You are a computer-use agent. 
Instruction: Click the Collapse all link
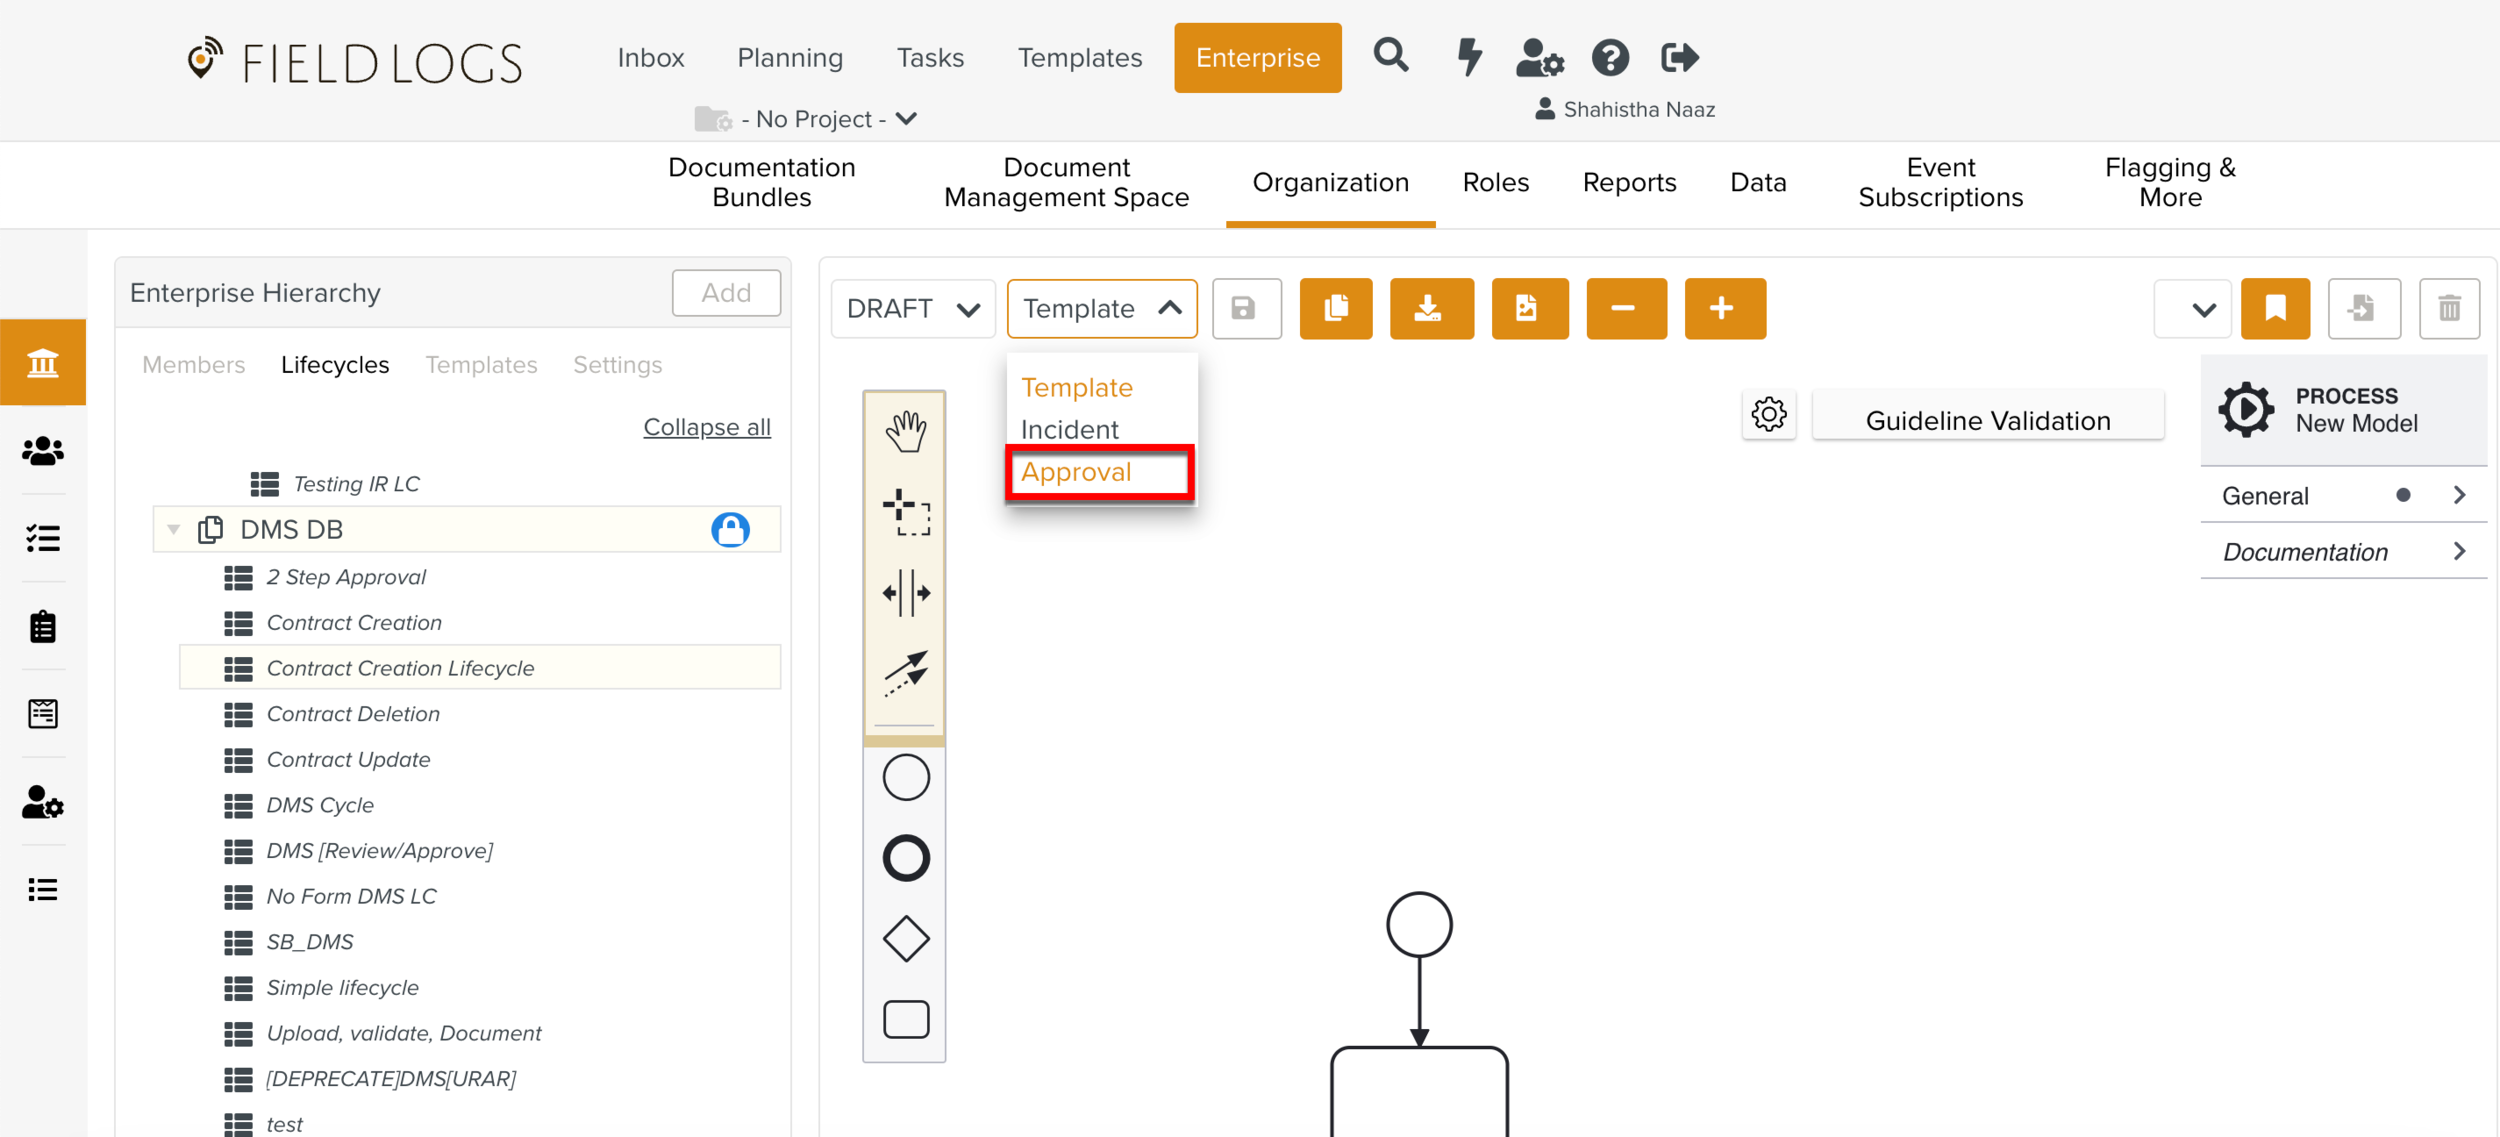tap(706, 427)
